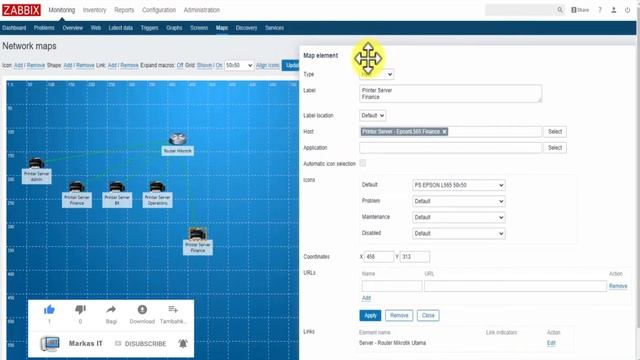
Task: Toggle Automatic icon selection checkbox
Action: point(362,163)
